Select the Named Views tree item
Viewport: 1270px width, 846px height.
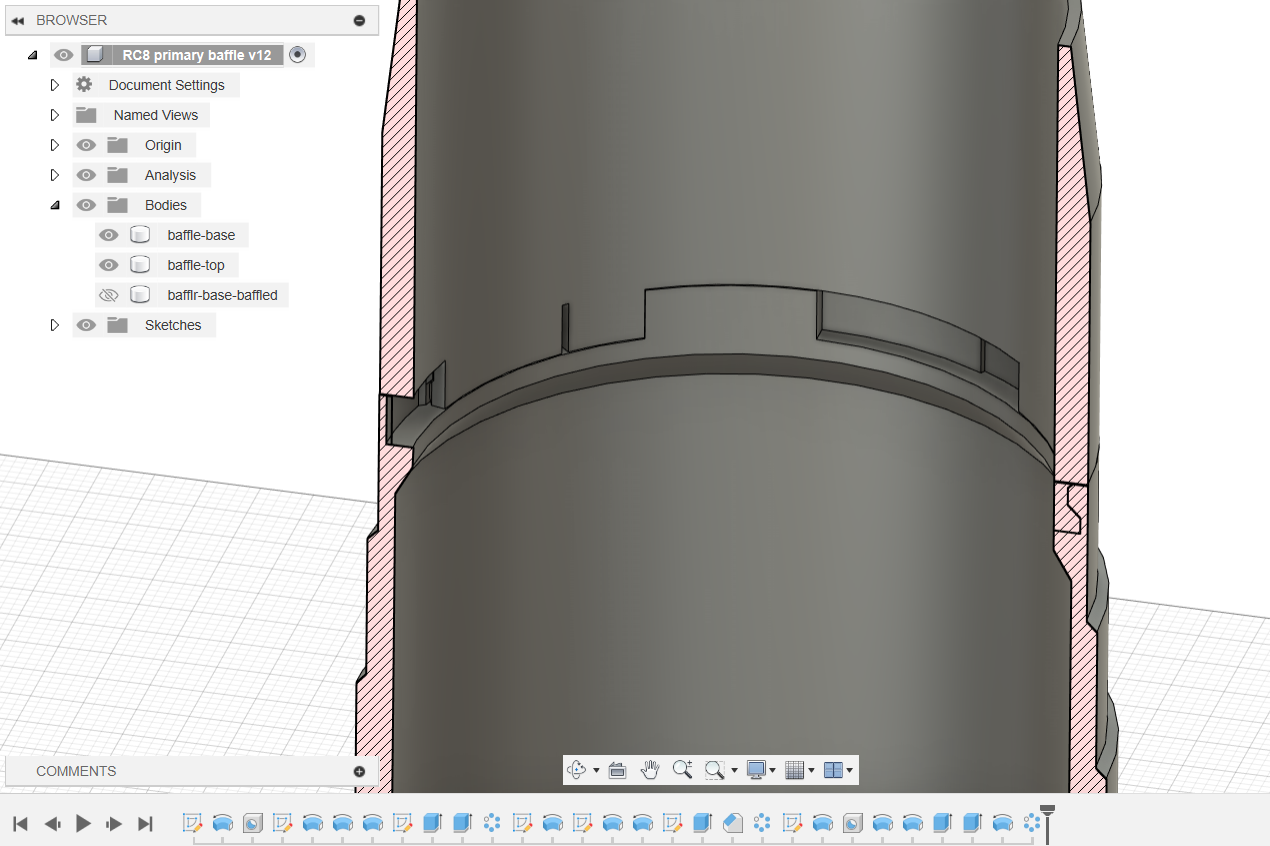[x=155, y=115]
